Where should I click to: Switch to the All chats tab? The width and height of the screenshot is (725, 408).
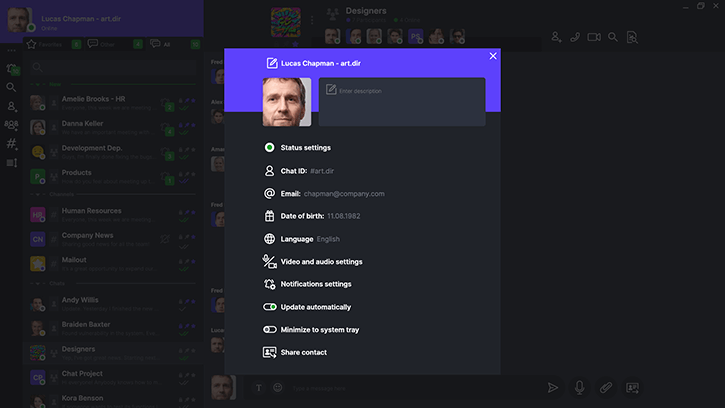[x=160, y=44]
